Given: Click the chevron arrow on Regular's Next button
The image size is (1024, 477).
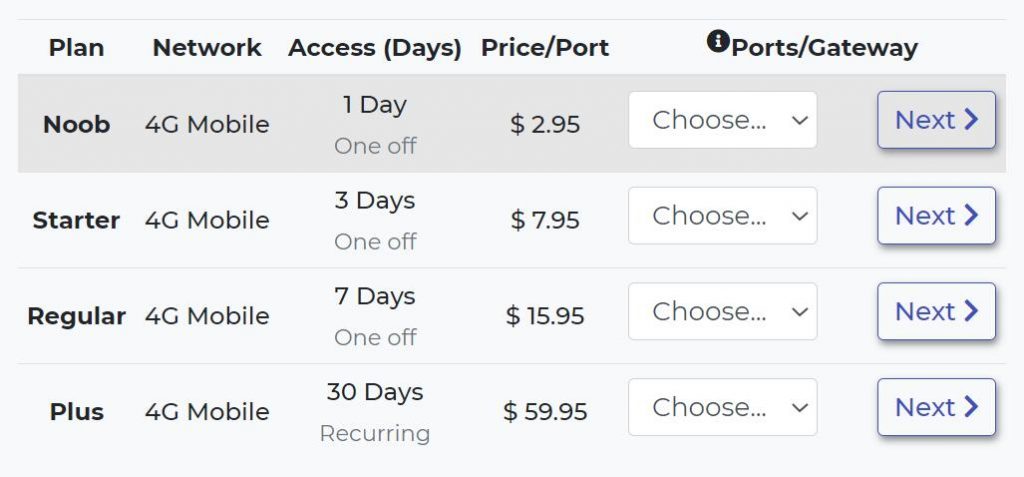Looking at the screenshot, I should [x=971, y=311].
